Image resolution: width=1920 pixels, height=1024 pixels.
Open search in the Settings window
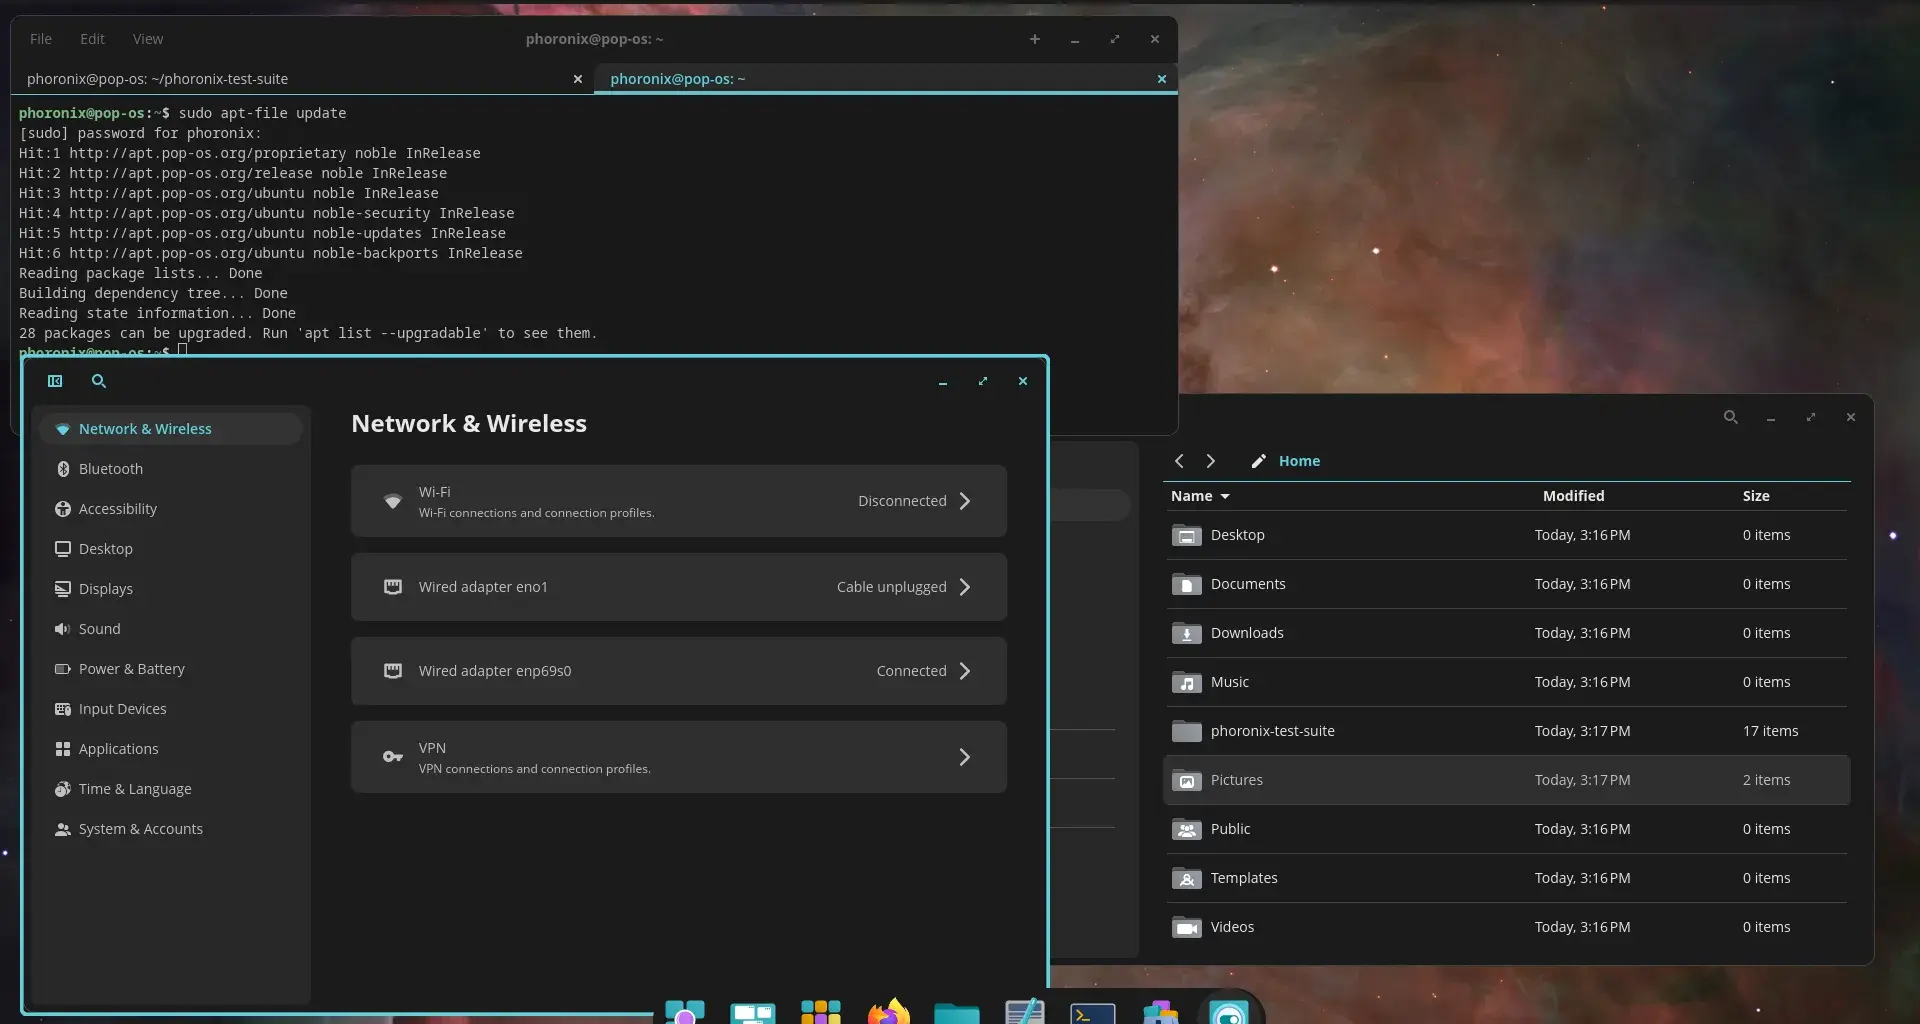tap(97, 381)
